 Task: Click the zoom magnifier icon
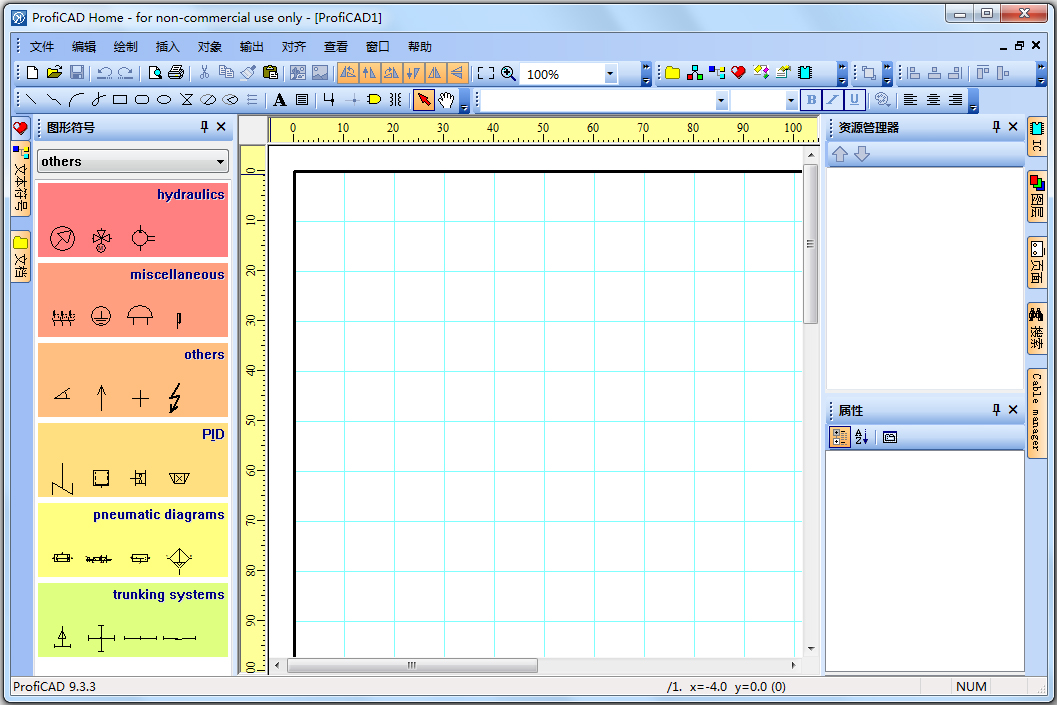(508, 73)
